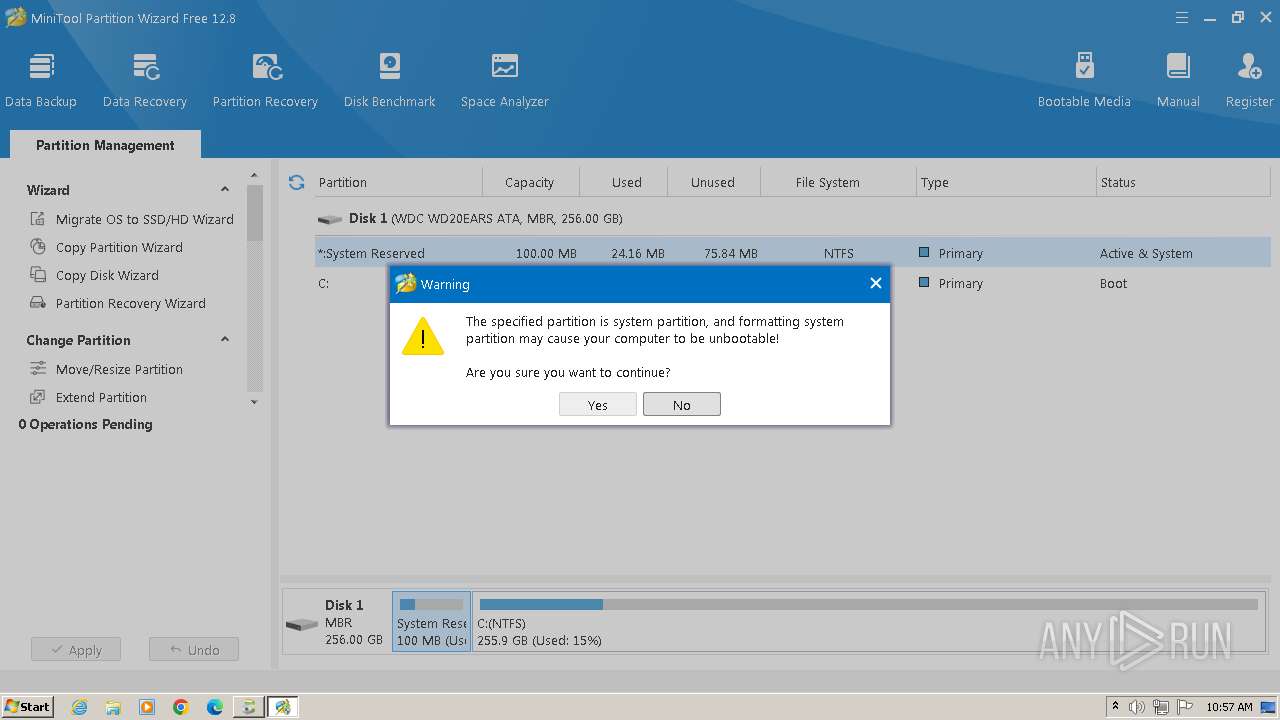The width and height of the screenshot is (1280, 720).
Task: Start Copy Partition Wizard
Action: point(106,247)
